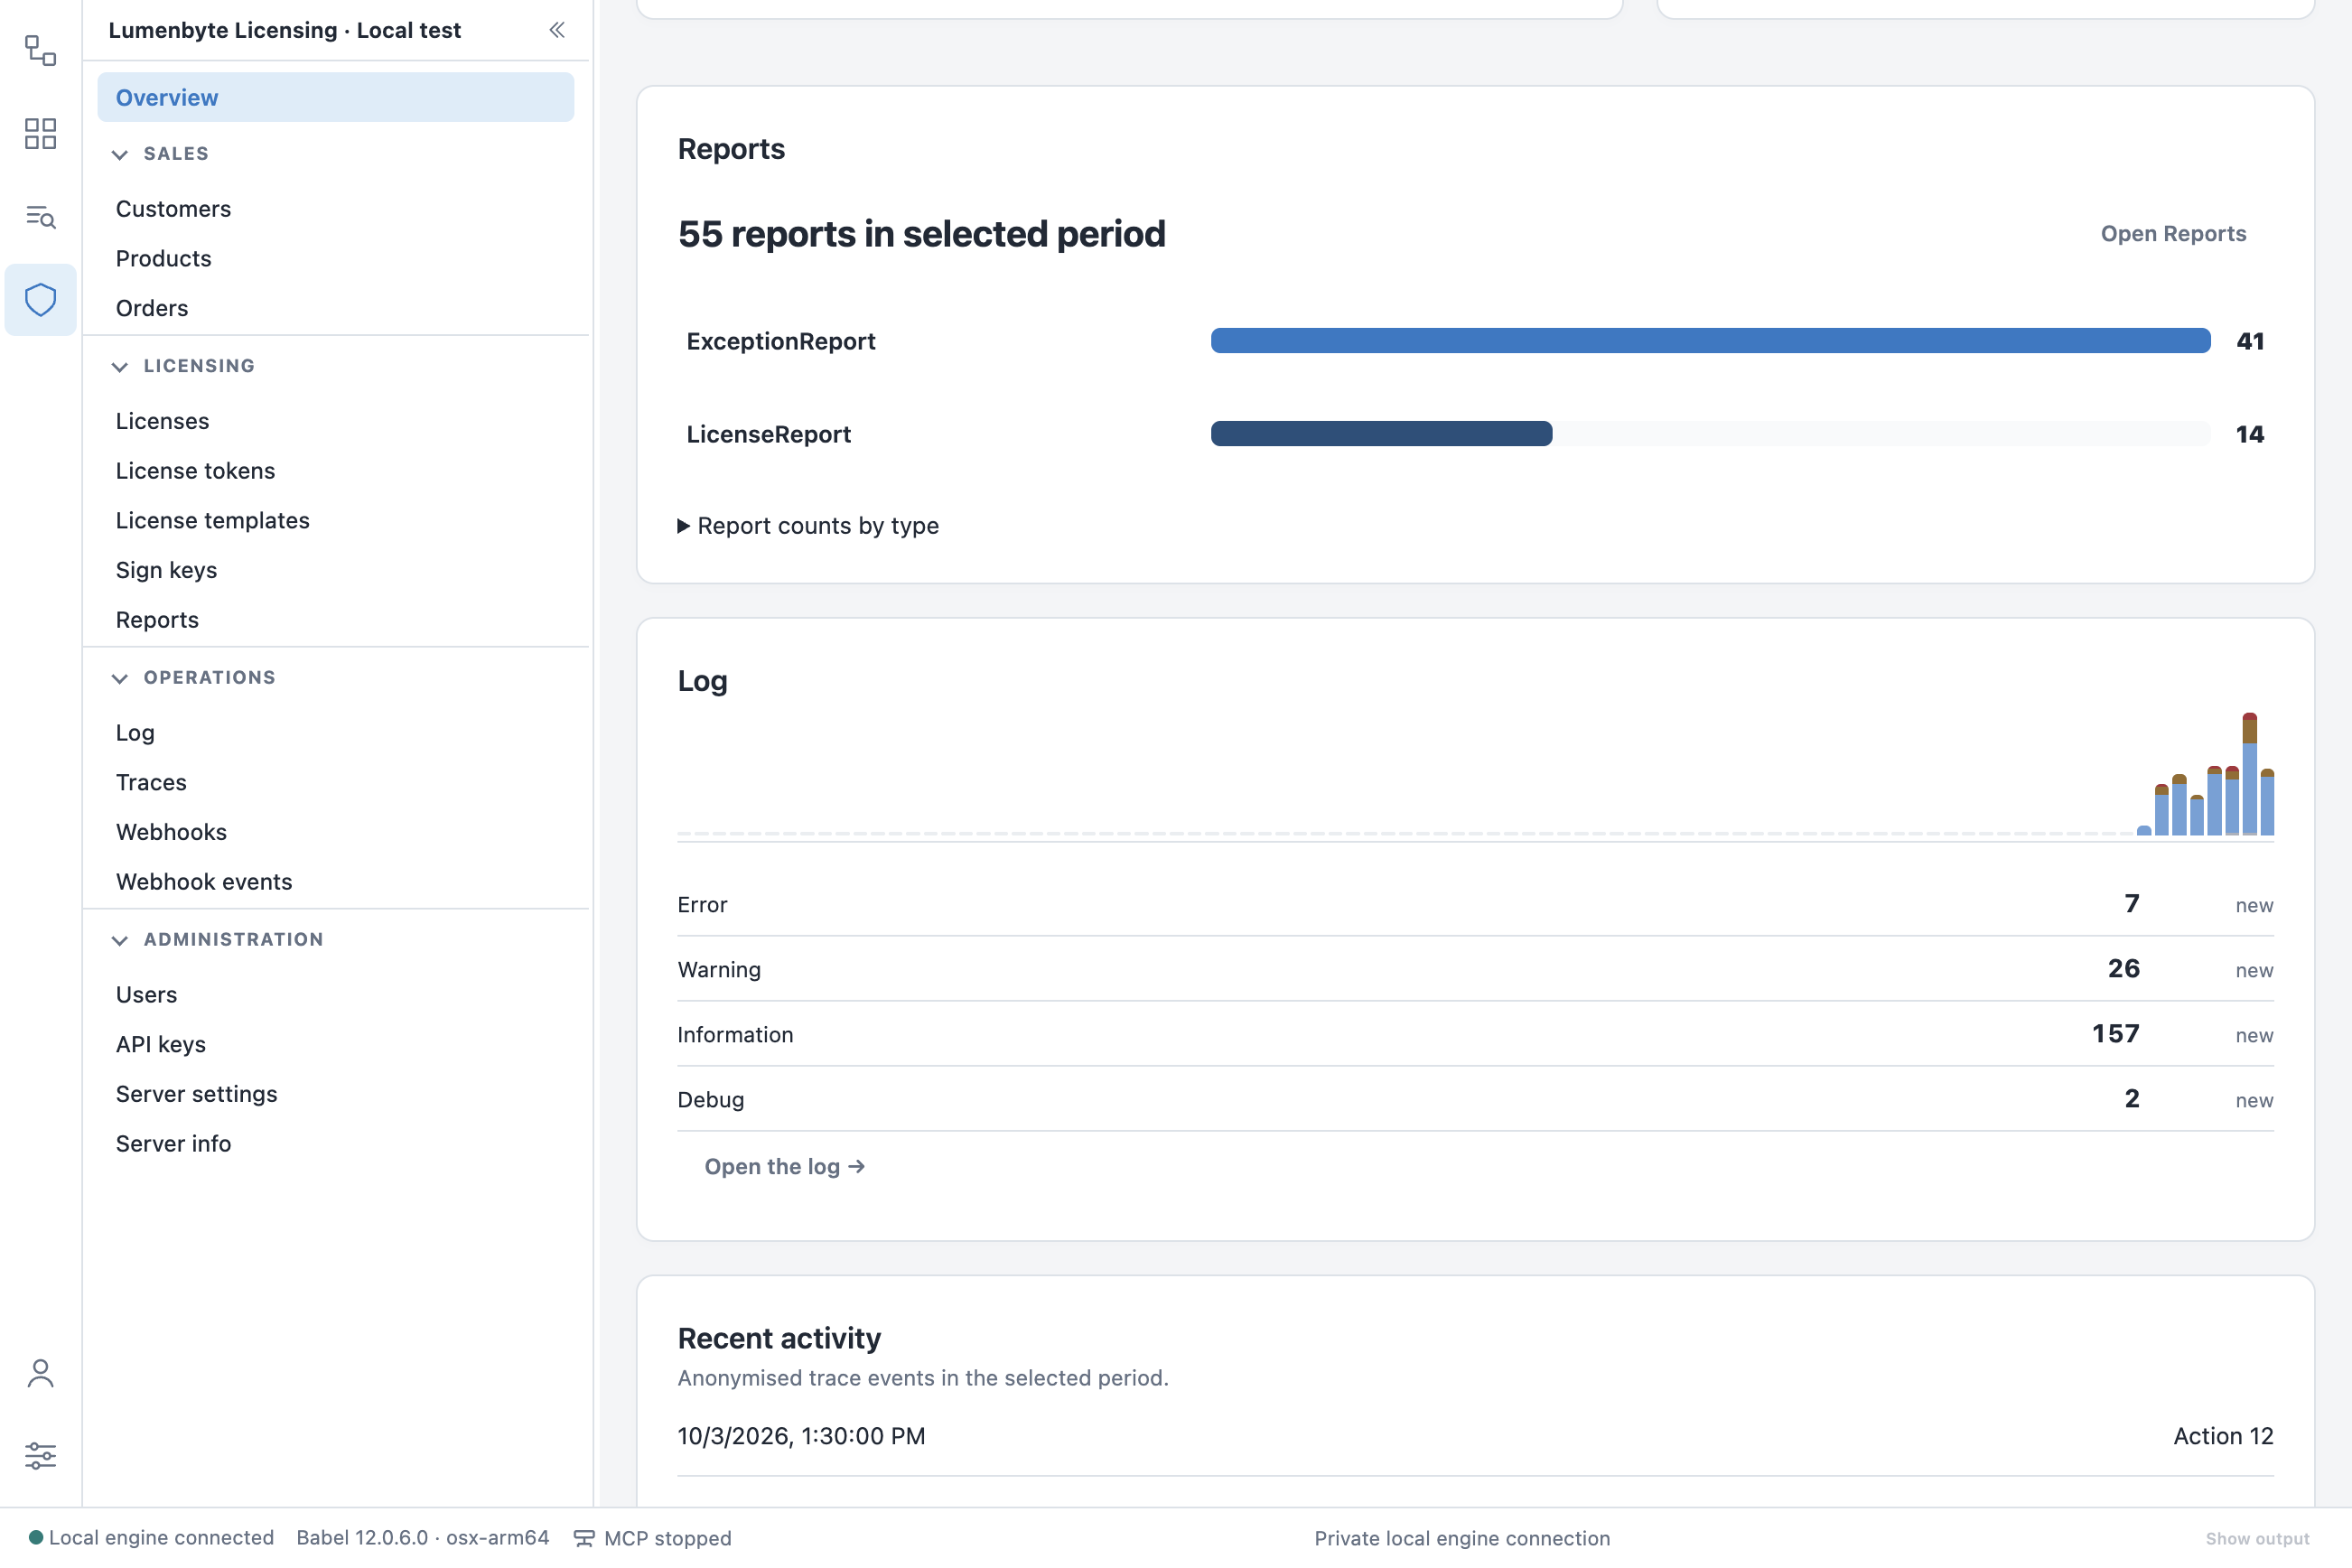Open Licenses in the sidebar

coord(162,421)
